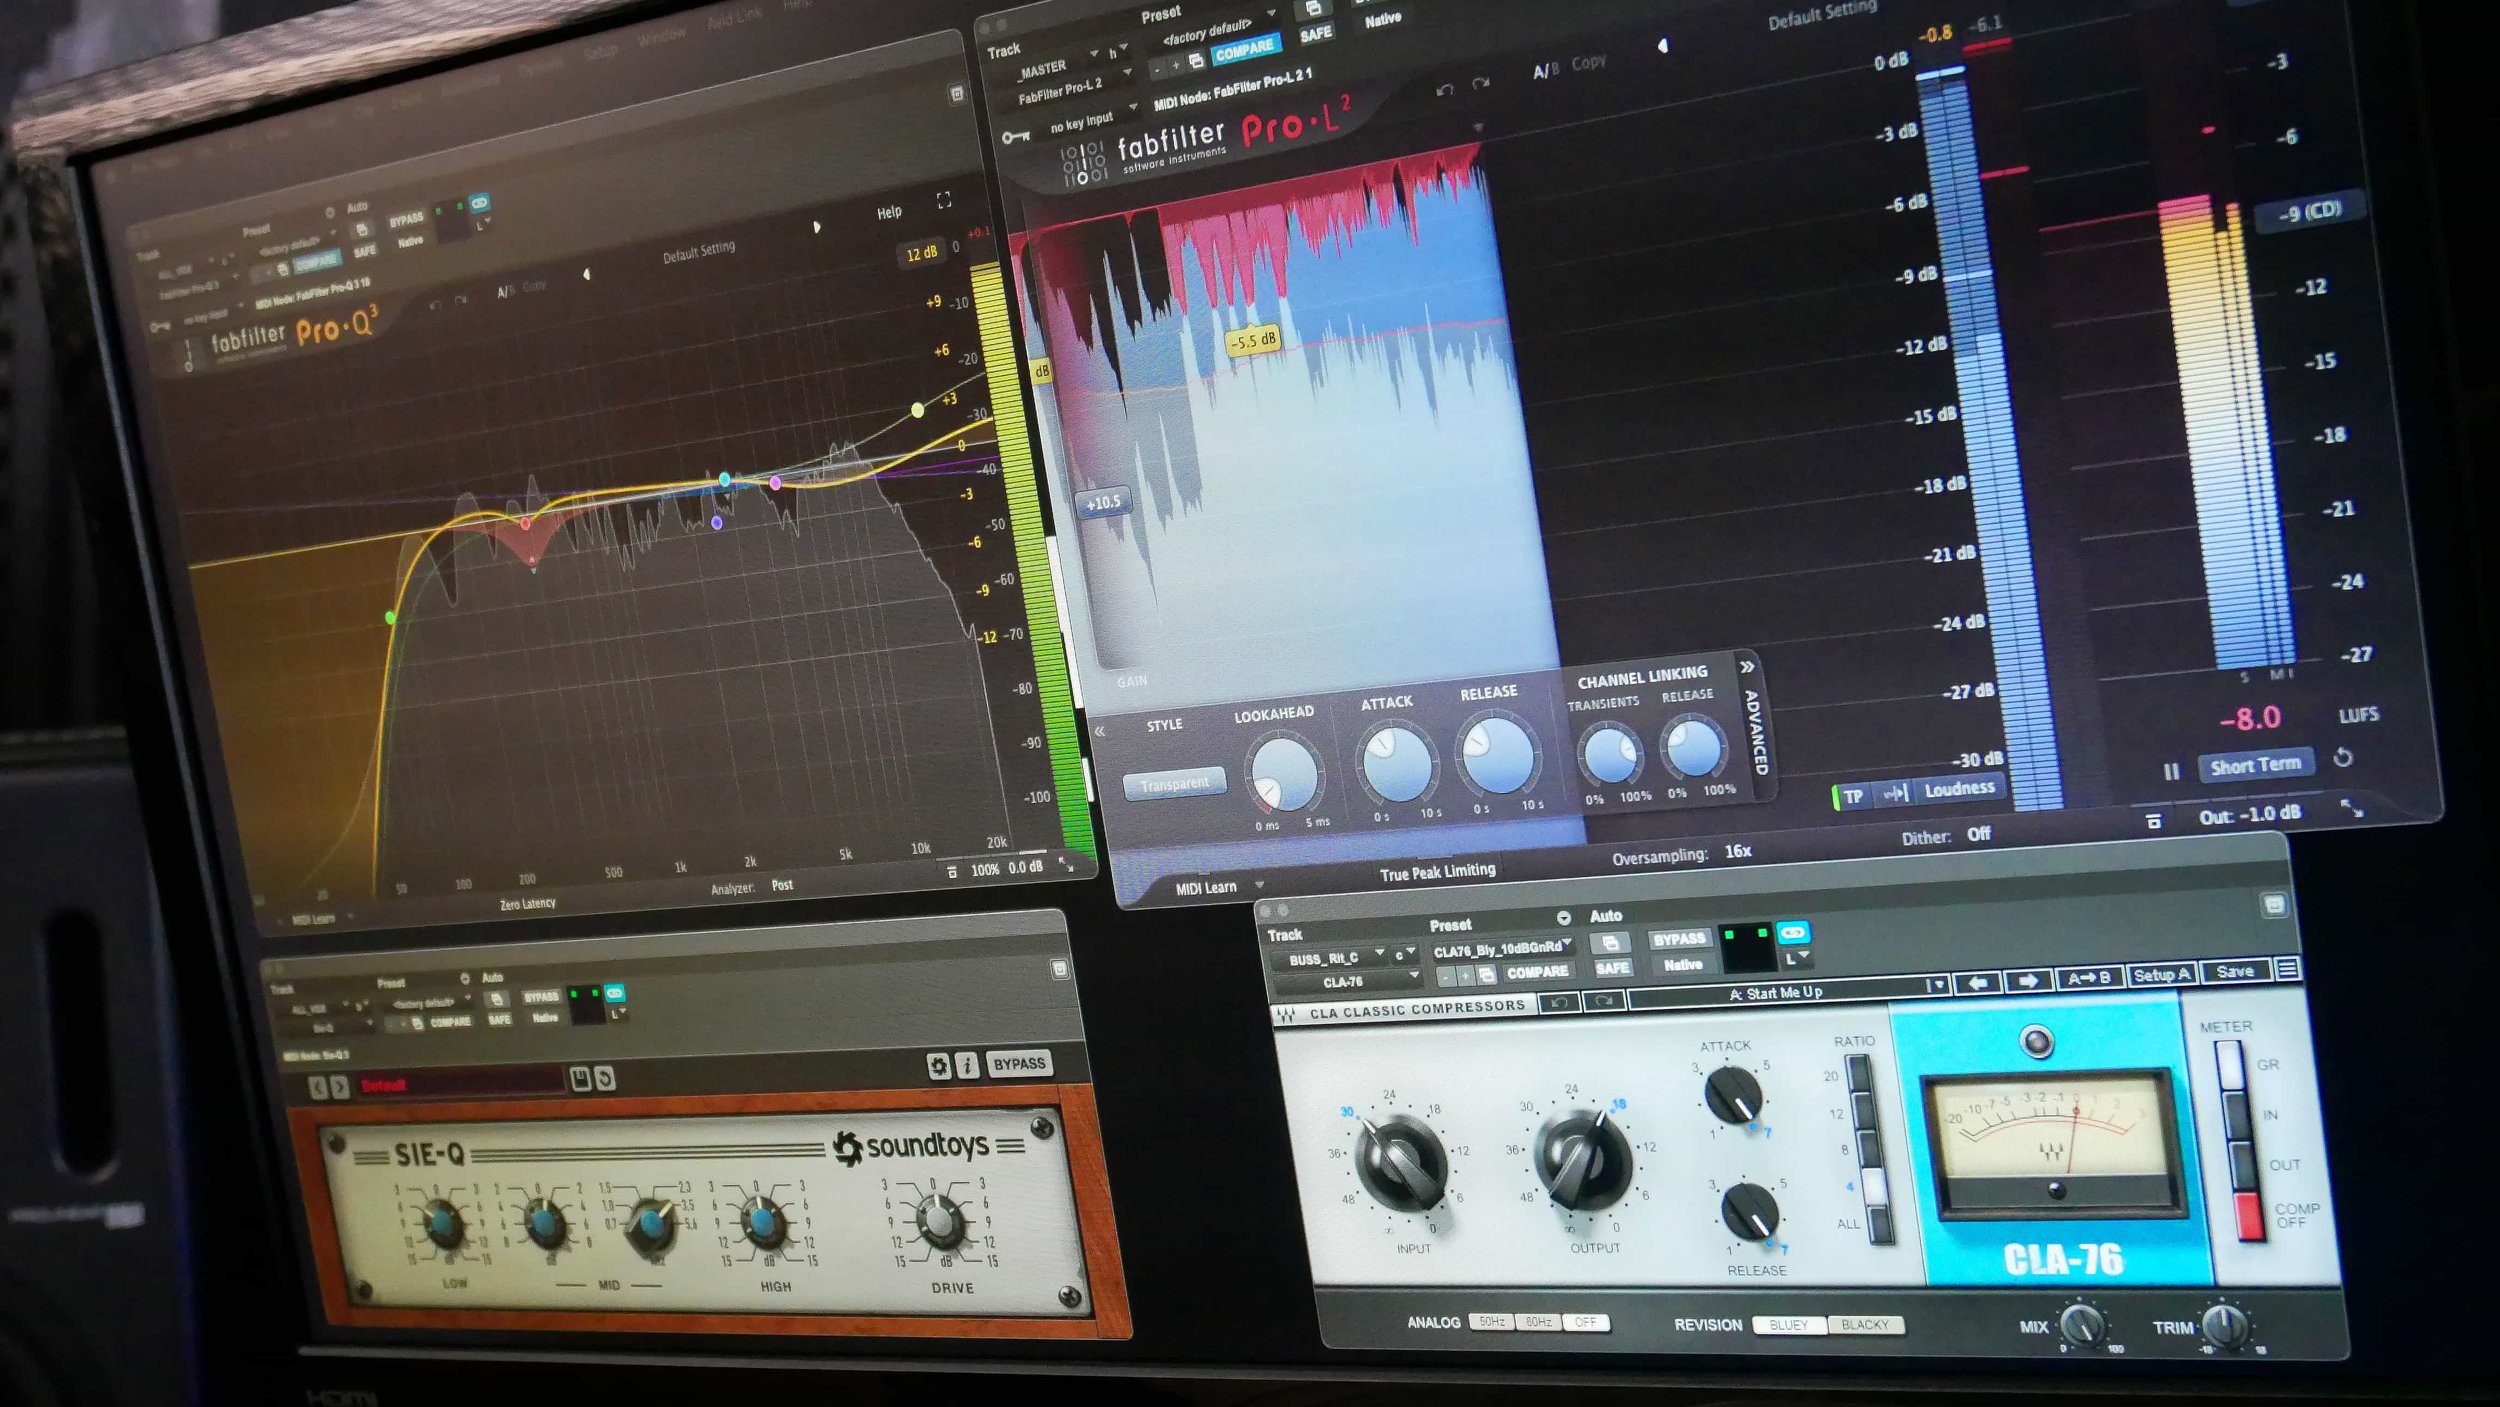Click redo arrow in Pro-L 2 header
The height and width of the screenshot is (1407, 2500).
1481,84
